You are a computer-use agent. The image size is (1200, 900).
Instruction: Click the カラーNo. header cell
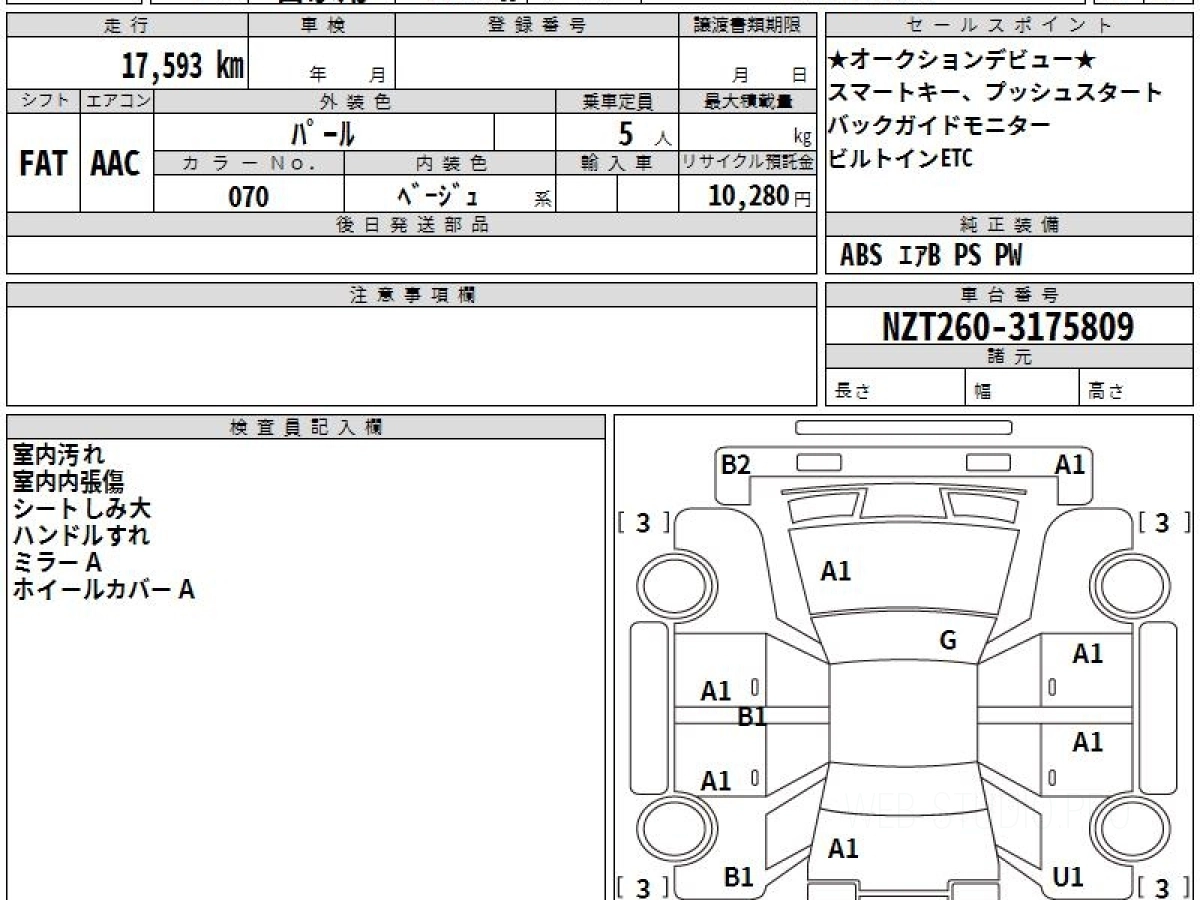249,163
